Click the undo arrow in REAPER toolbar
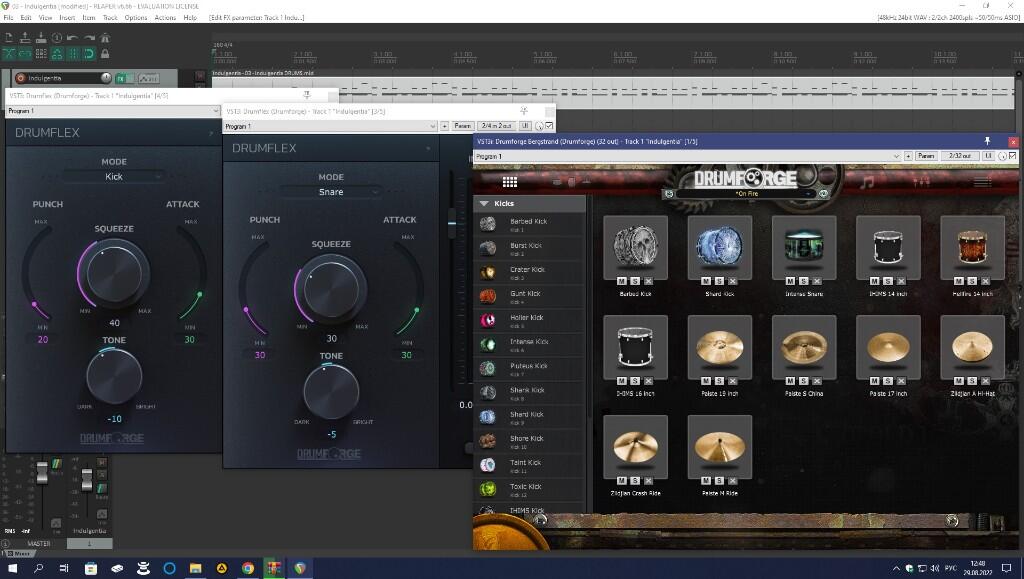This screenshot has width=1024, height=579. [72, 38]
